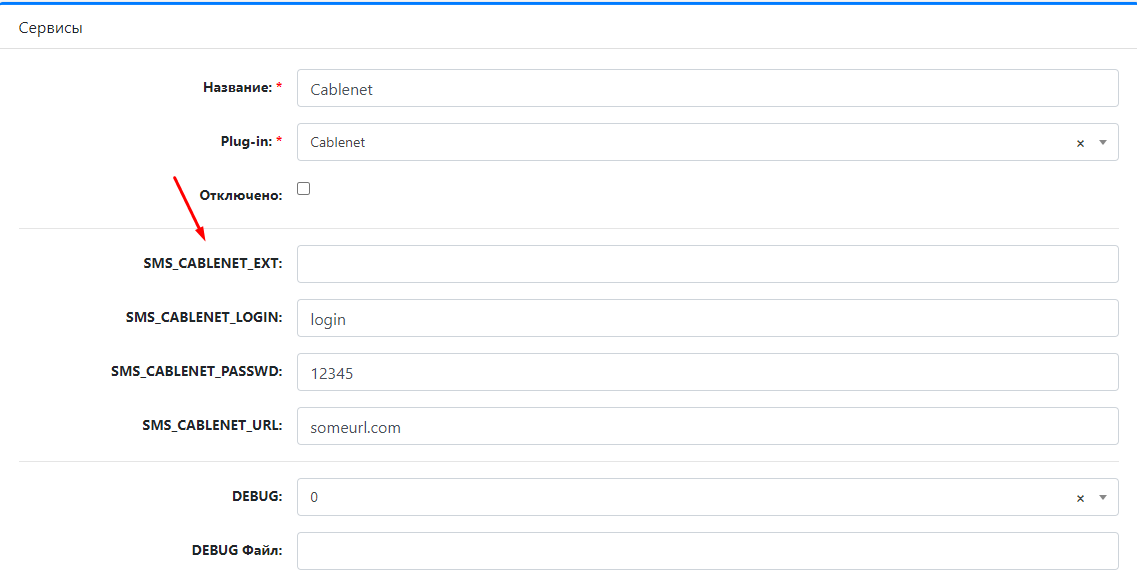
Task: Click the SMS_CABLENET_LOGIN input field
Action: (x=708, y=318)
